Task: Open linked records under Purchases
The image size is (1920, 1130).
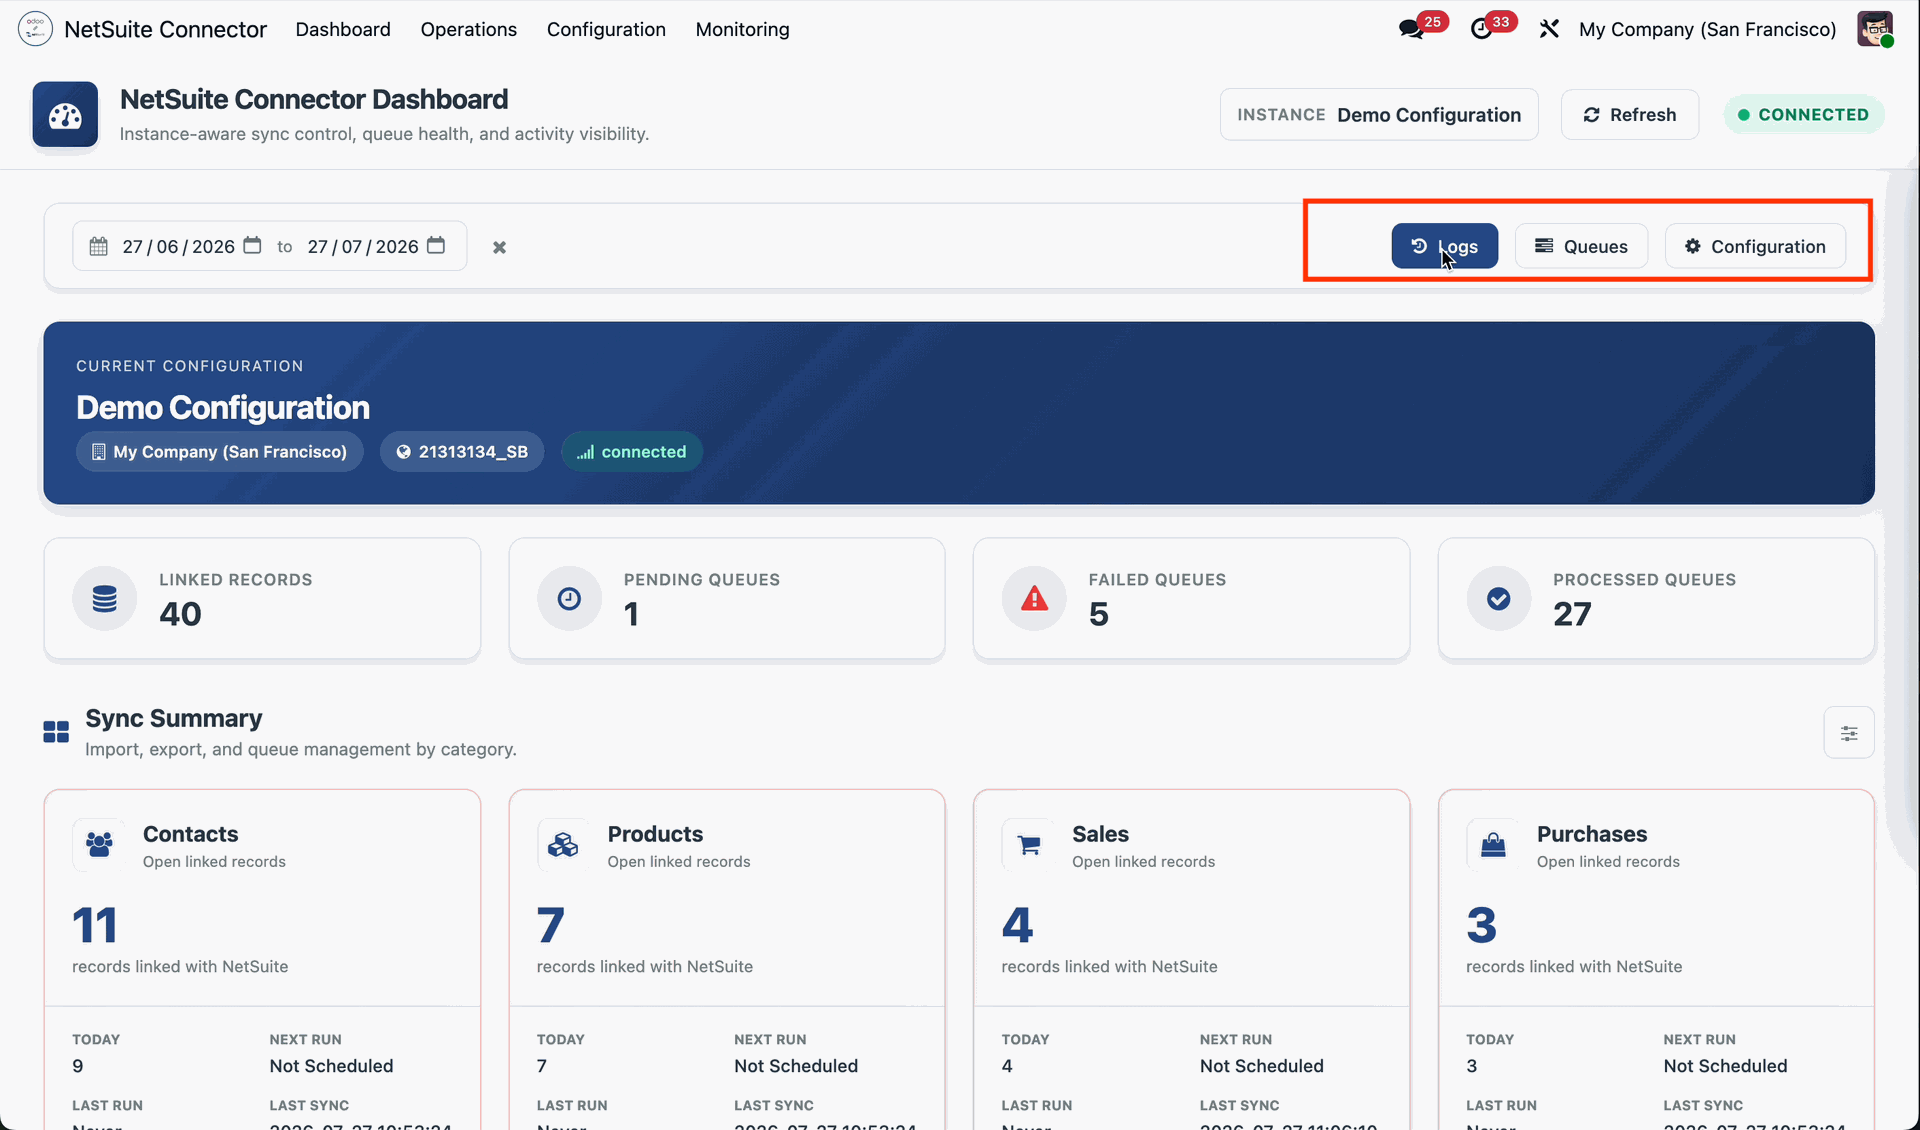Action: point(1608,862)
